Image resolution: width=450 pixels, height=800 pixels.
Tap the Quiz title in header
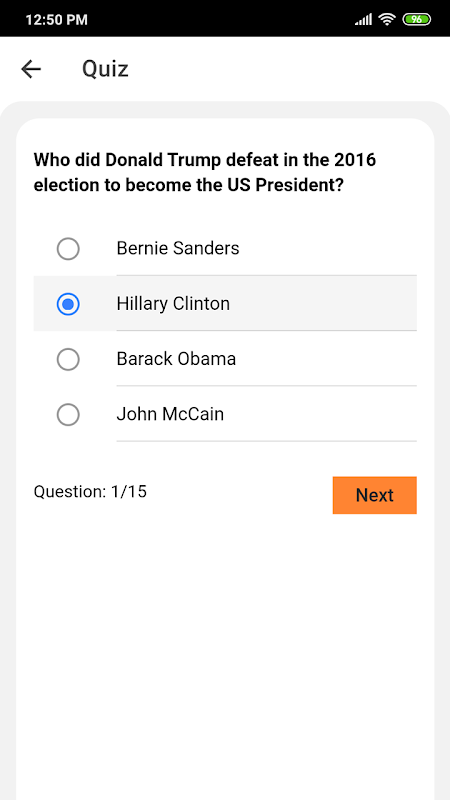tap(105, 69)
